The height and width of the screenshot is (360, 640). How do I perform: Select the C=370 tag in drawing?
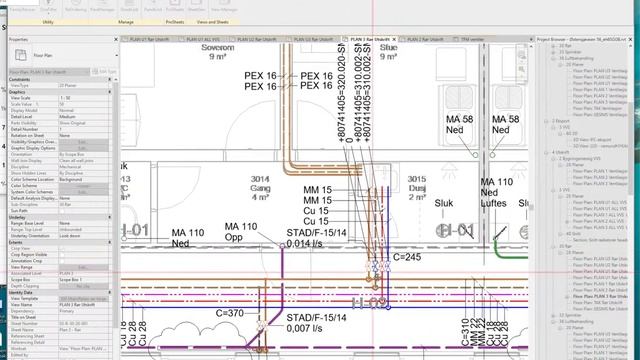230,313
